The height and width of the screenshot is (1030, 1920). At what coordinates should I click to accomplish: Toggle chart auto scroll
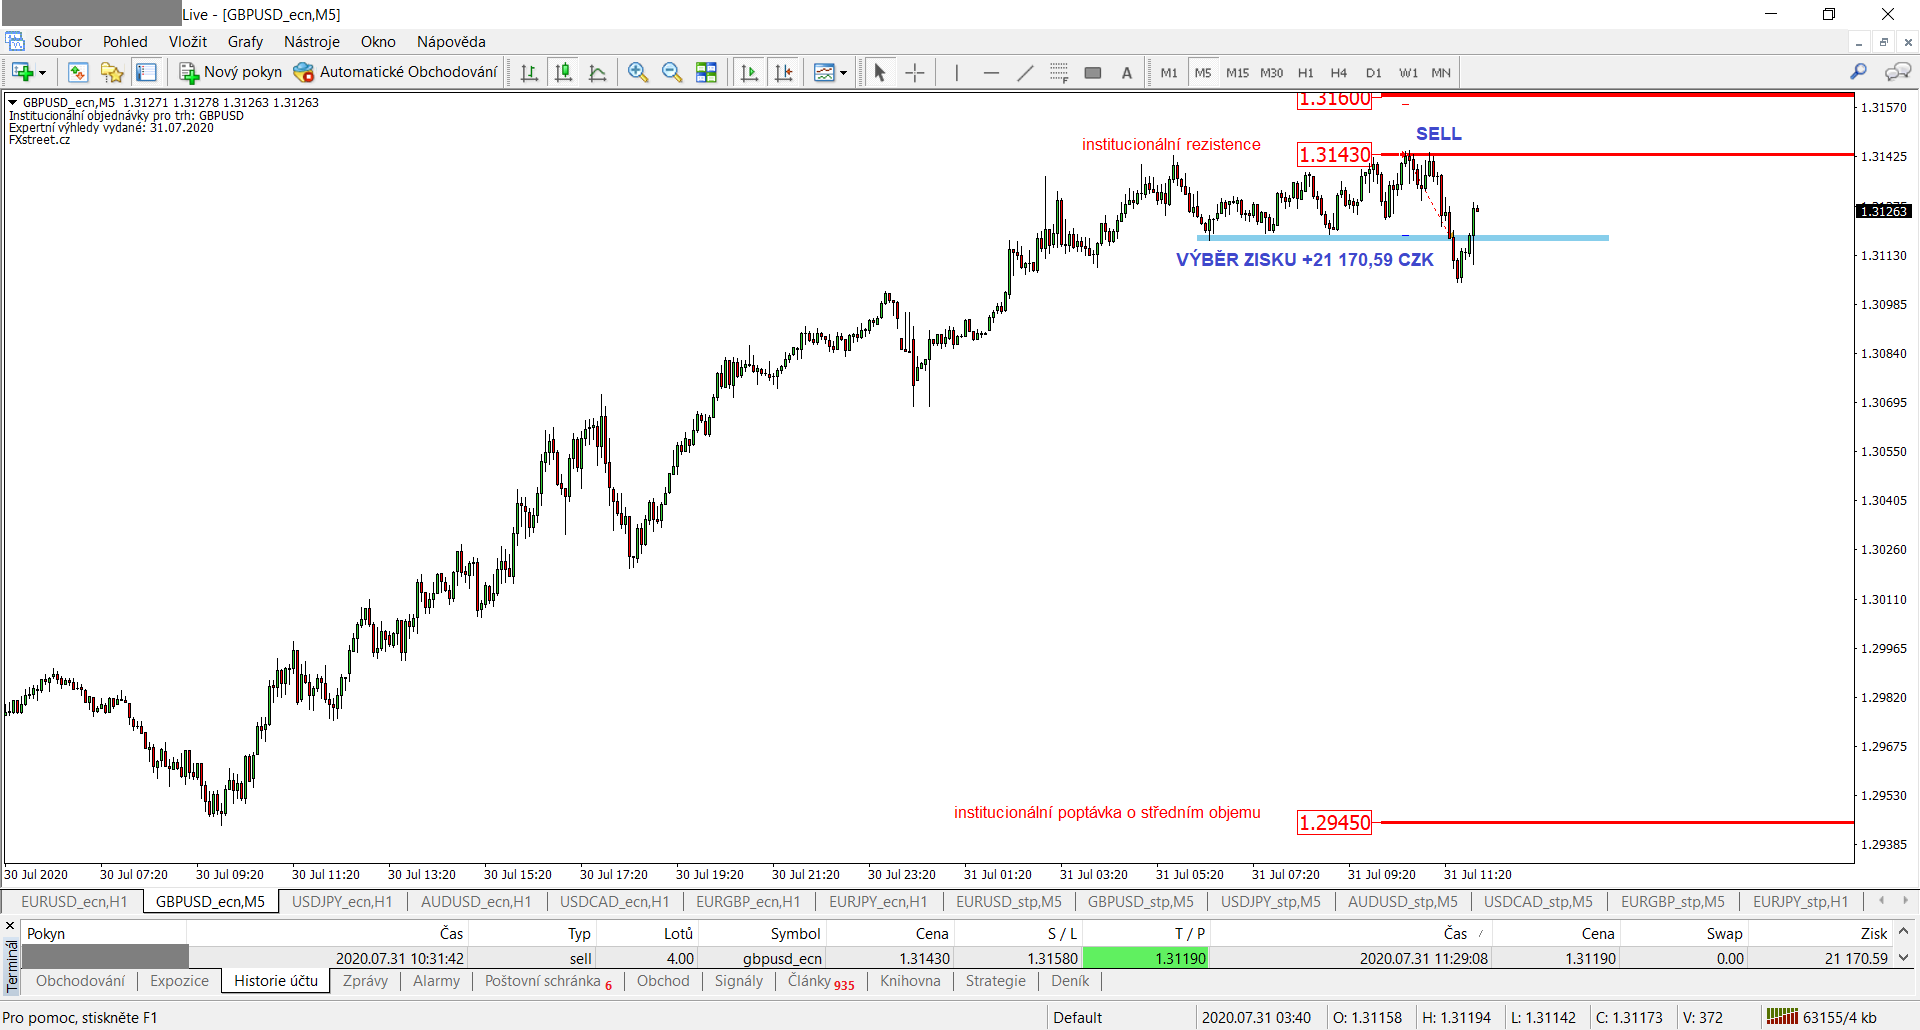point(749,72)
